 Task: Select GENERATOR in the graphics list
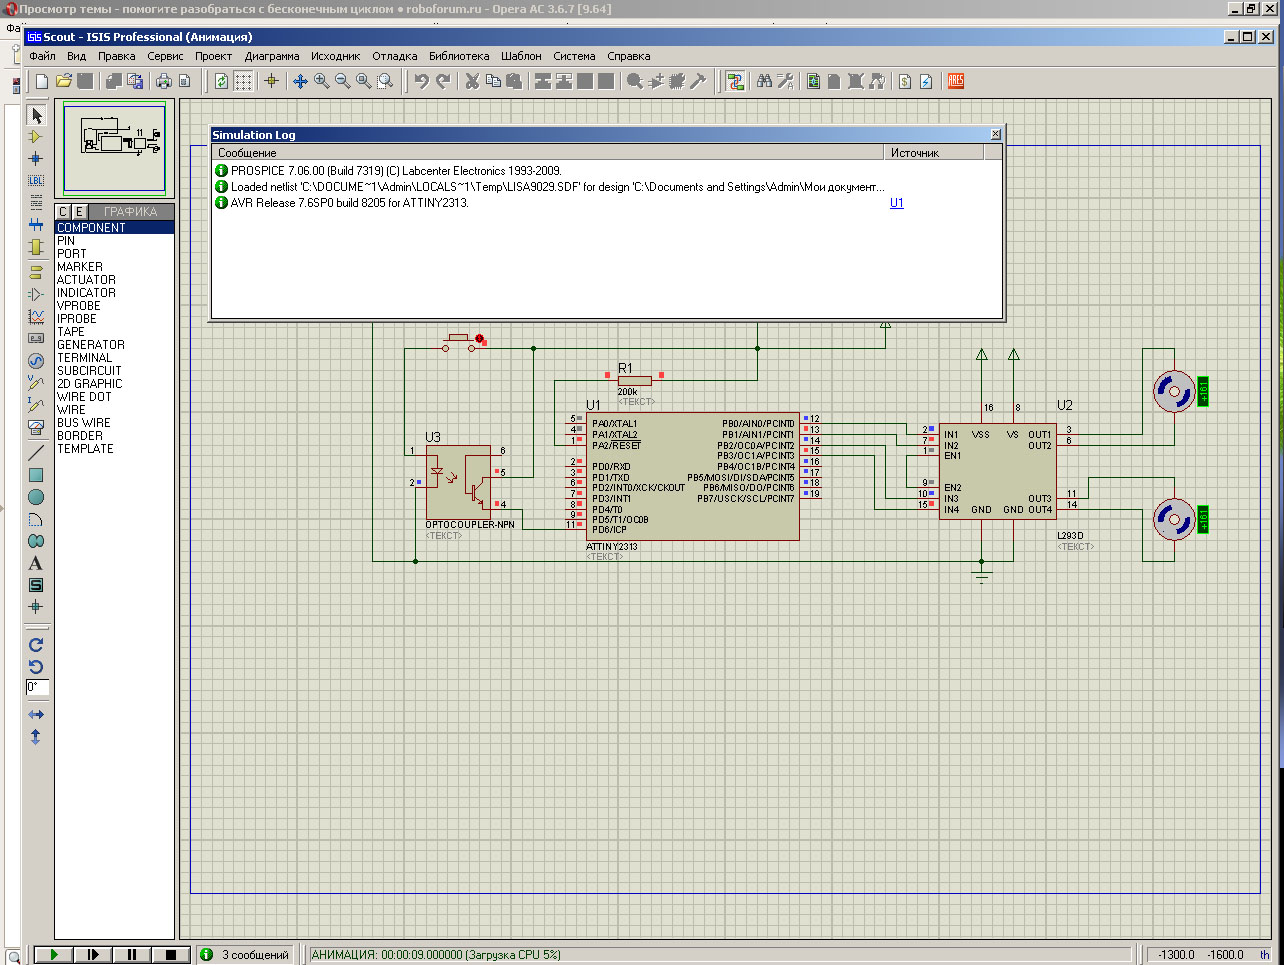(91, 345)
